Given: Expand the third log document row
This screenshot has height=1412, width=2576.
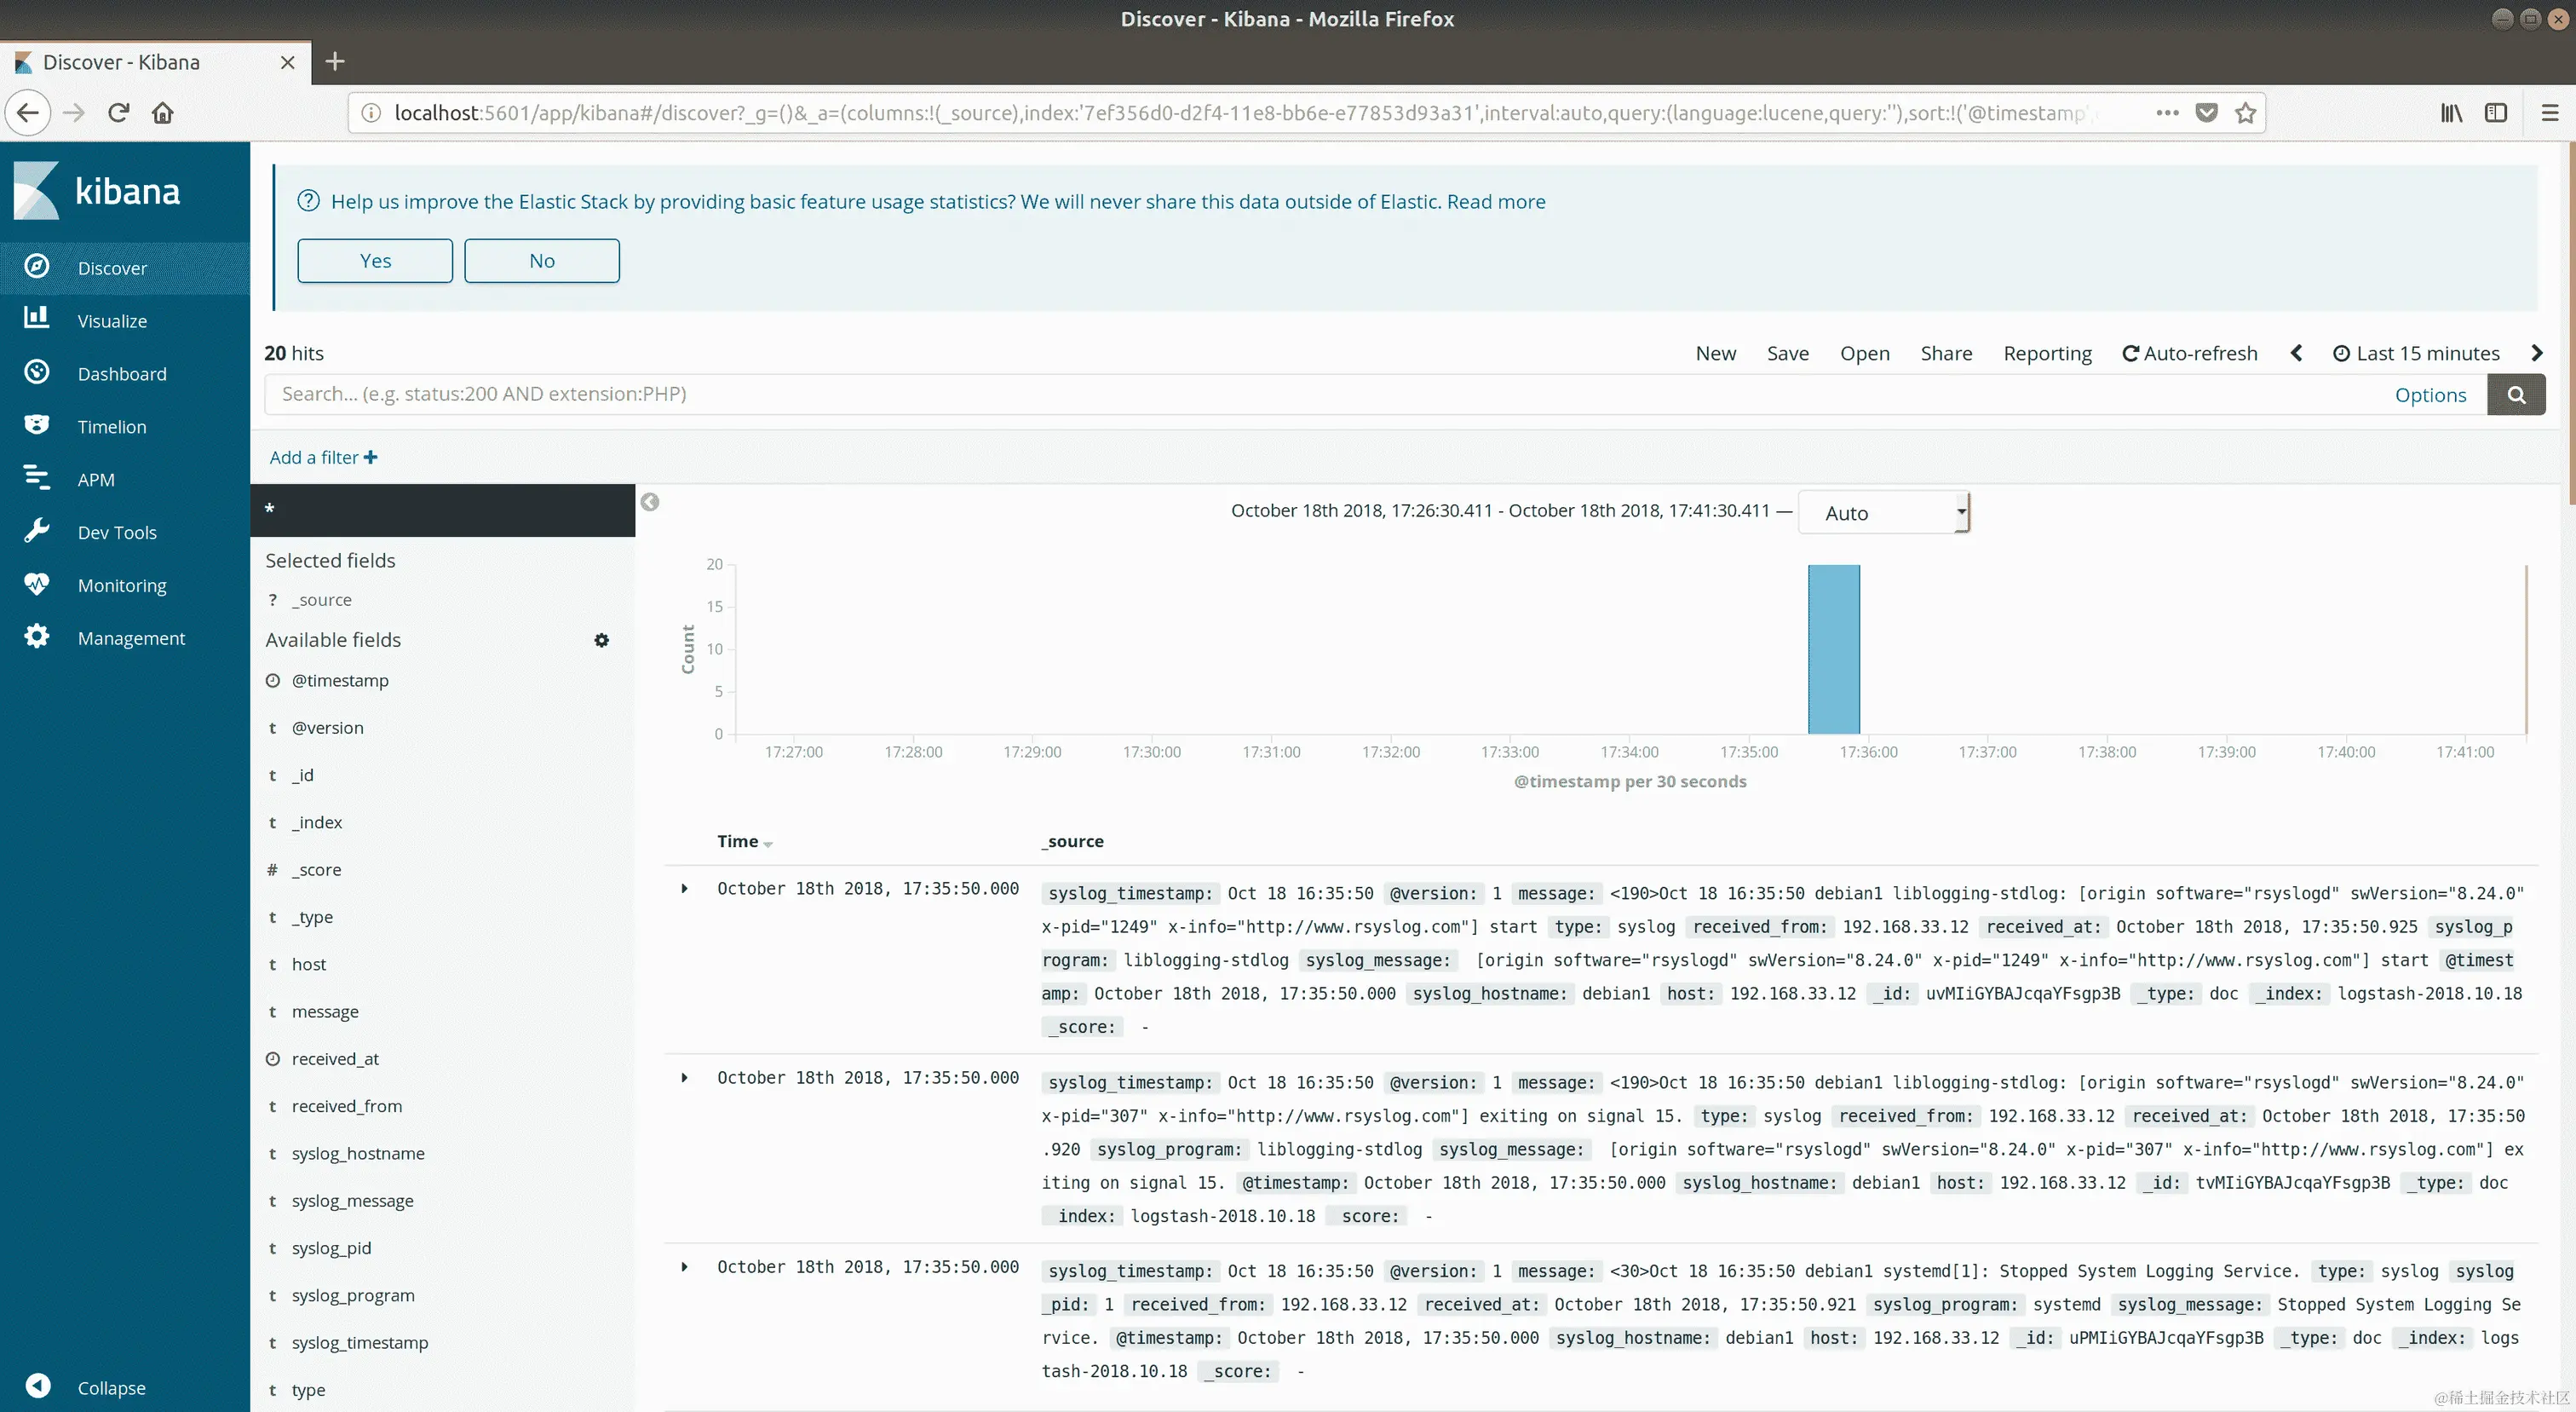Looking at the screenshot, I should click(x=685, y=1267).
